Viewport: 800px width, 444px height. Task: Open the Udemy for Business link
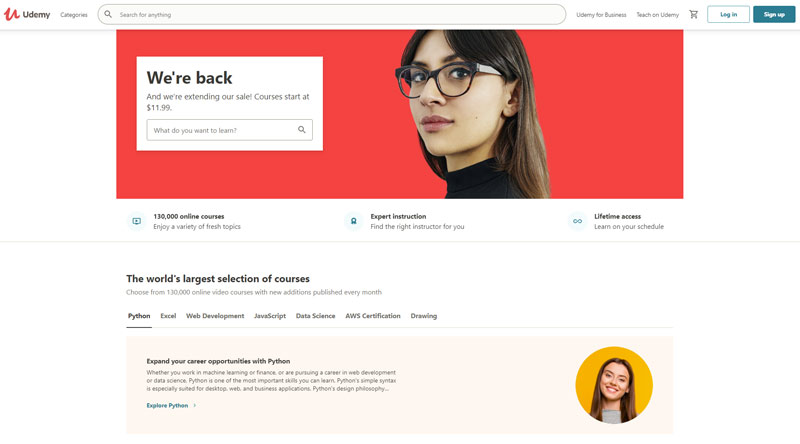[x=601, y=15]
